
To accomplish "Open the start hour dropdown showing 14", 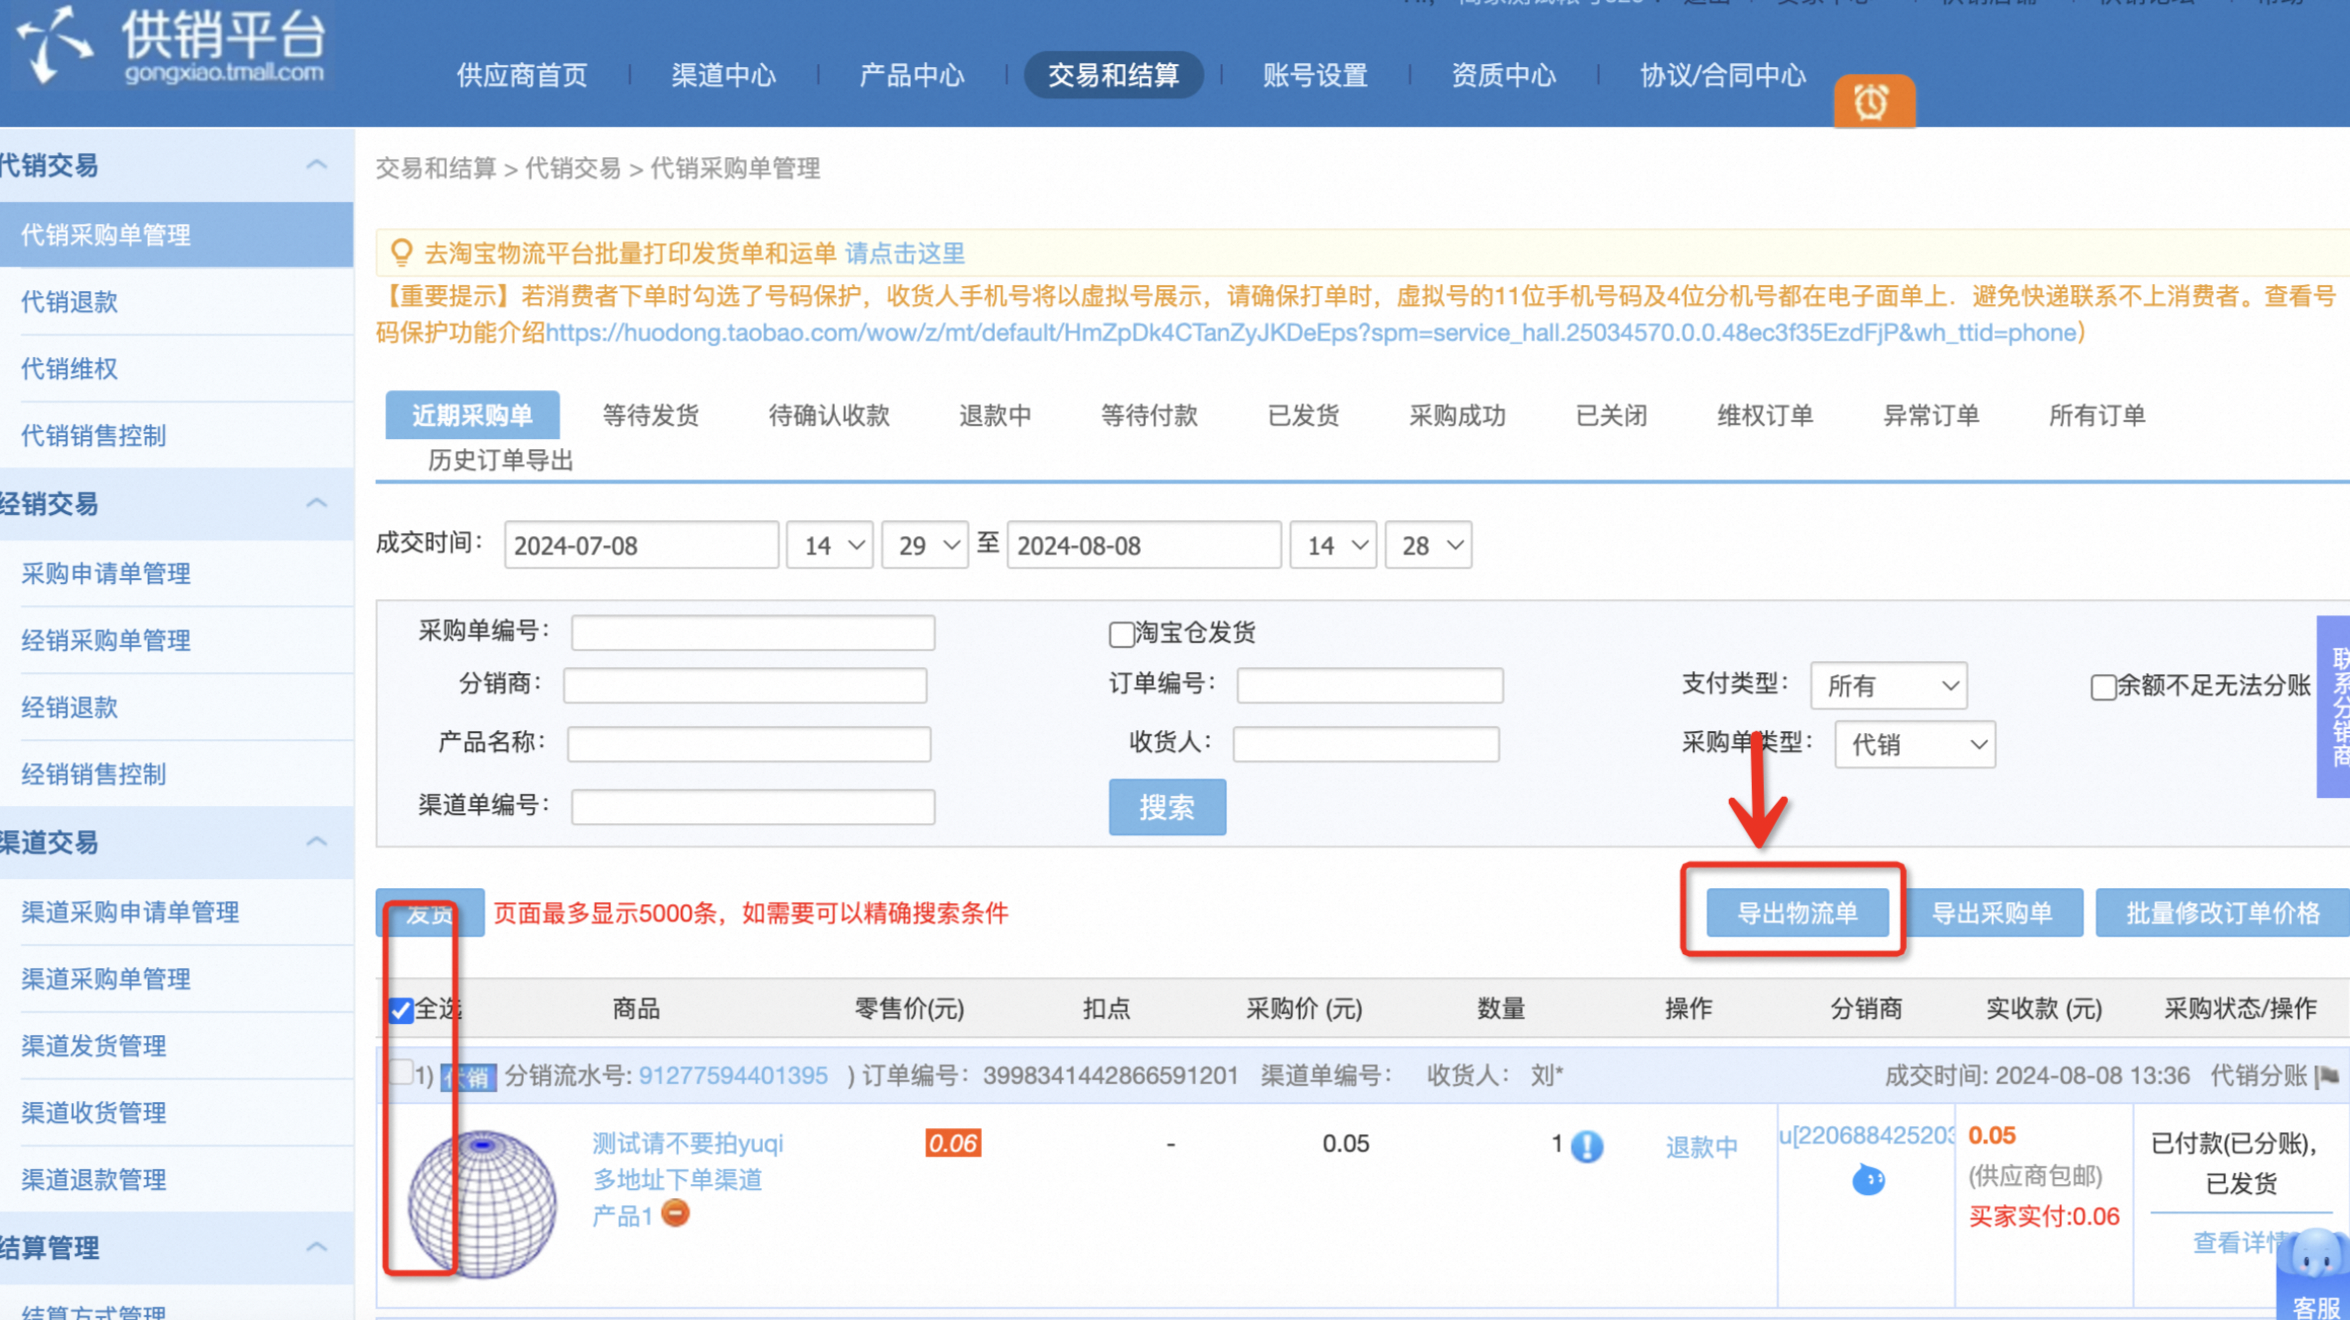I will point(830,545).
